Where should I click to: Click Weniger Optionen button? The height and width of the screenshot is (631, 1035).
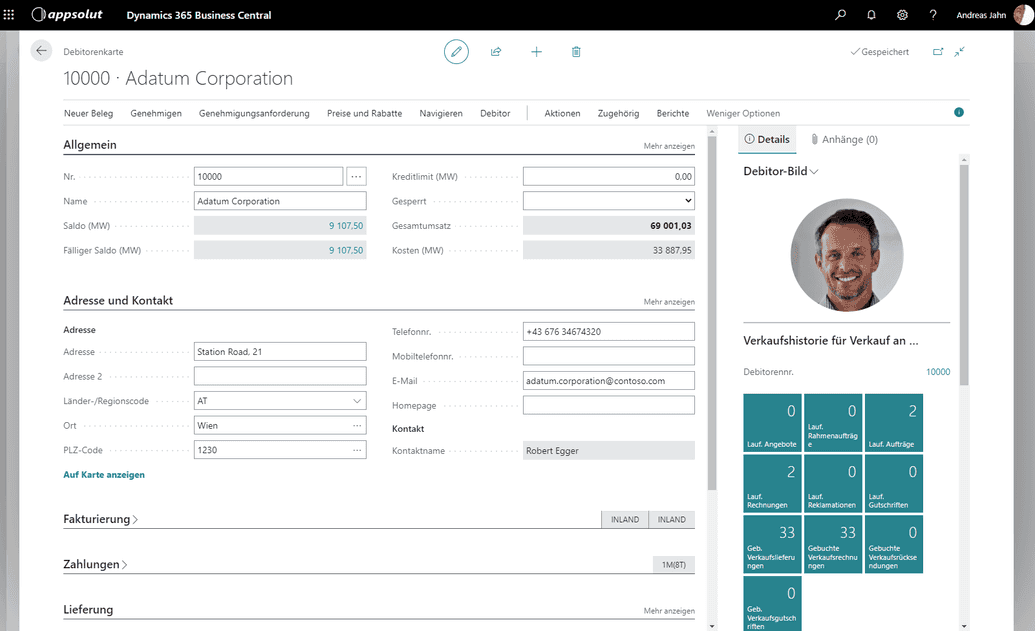point(743,113)
